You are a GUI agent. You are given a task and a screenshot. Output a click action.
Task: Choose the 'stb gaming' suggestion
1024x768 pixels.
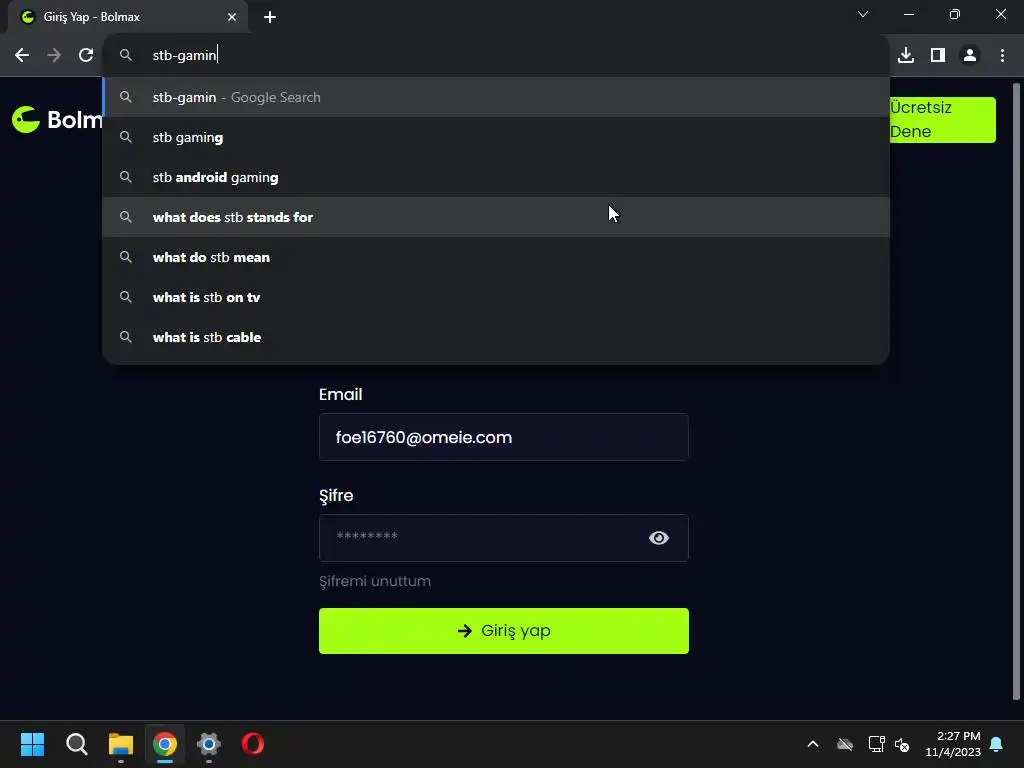[x=496, y=137]
